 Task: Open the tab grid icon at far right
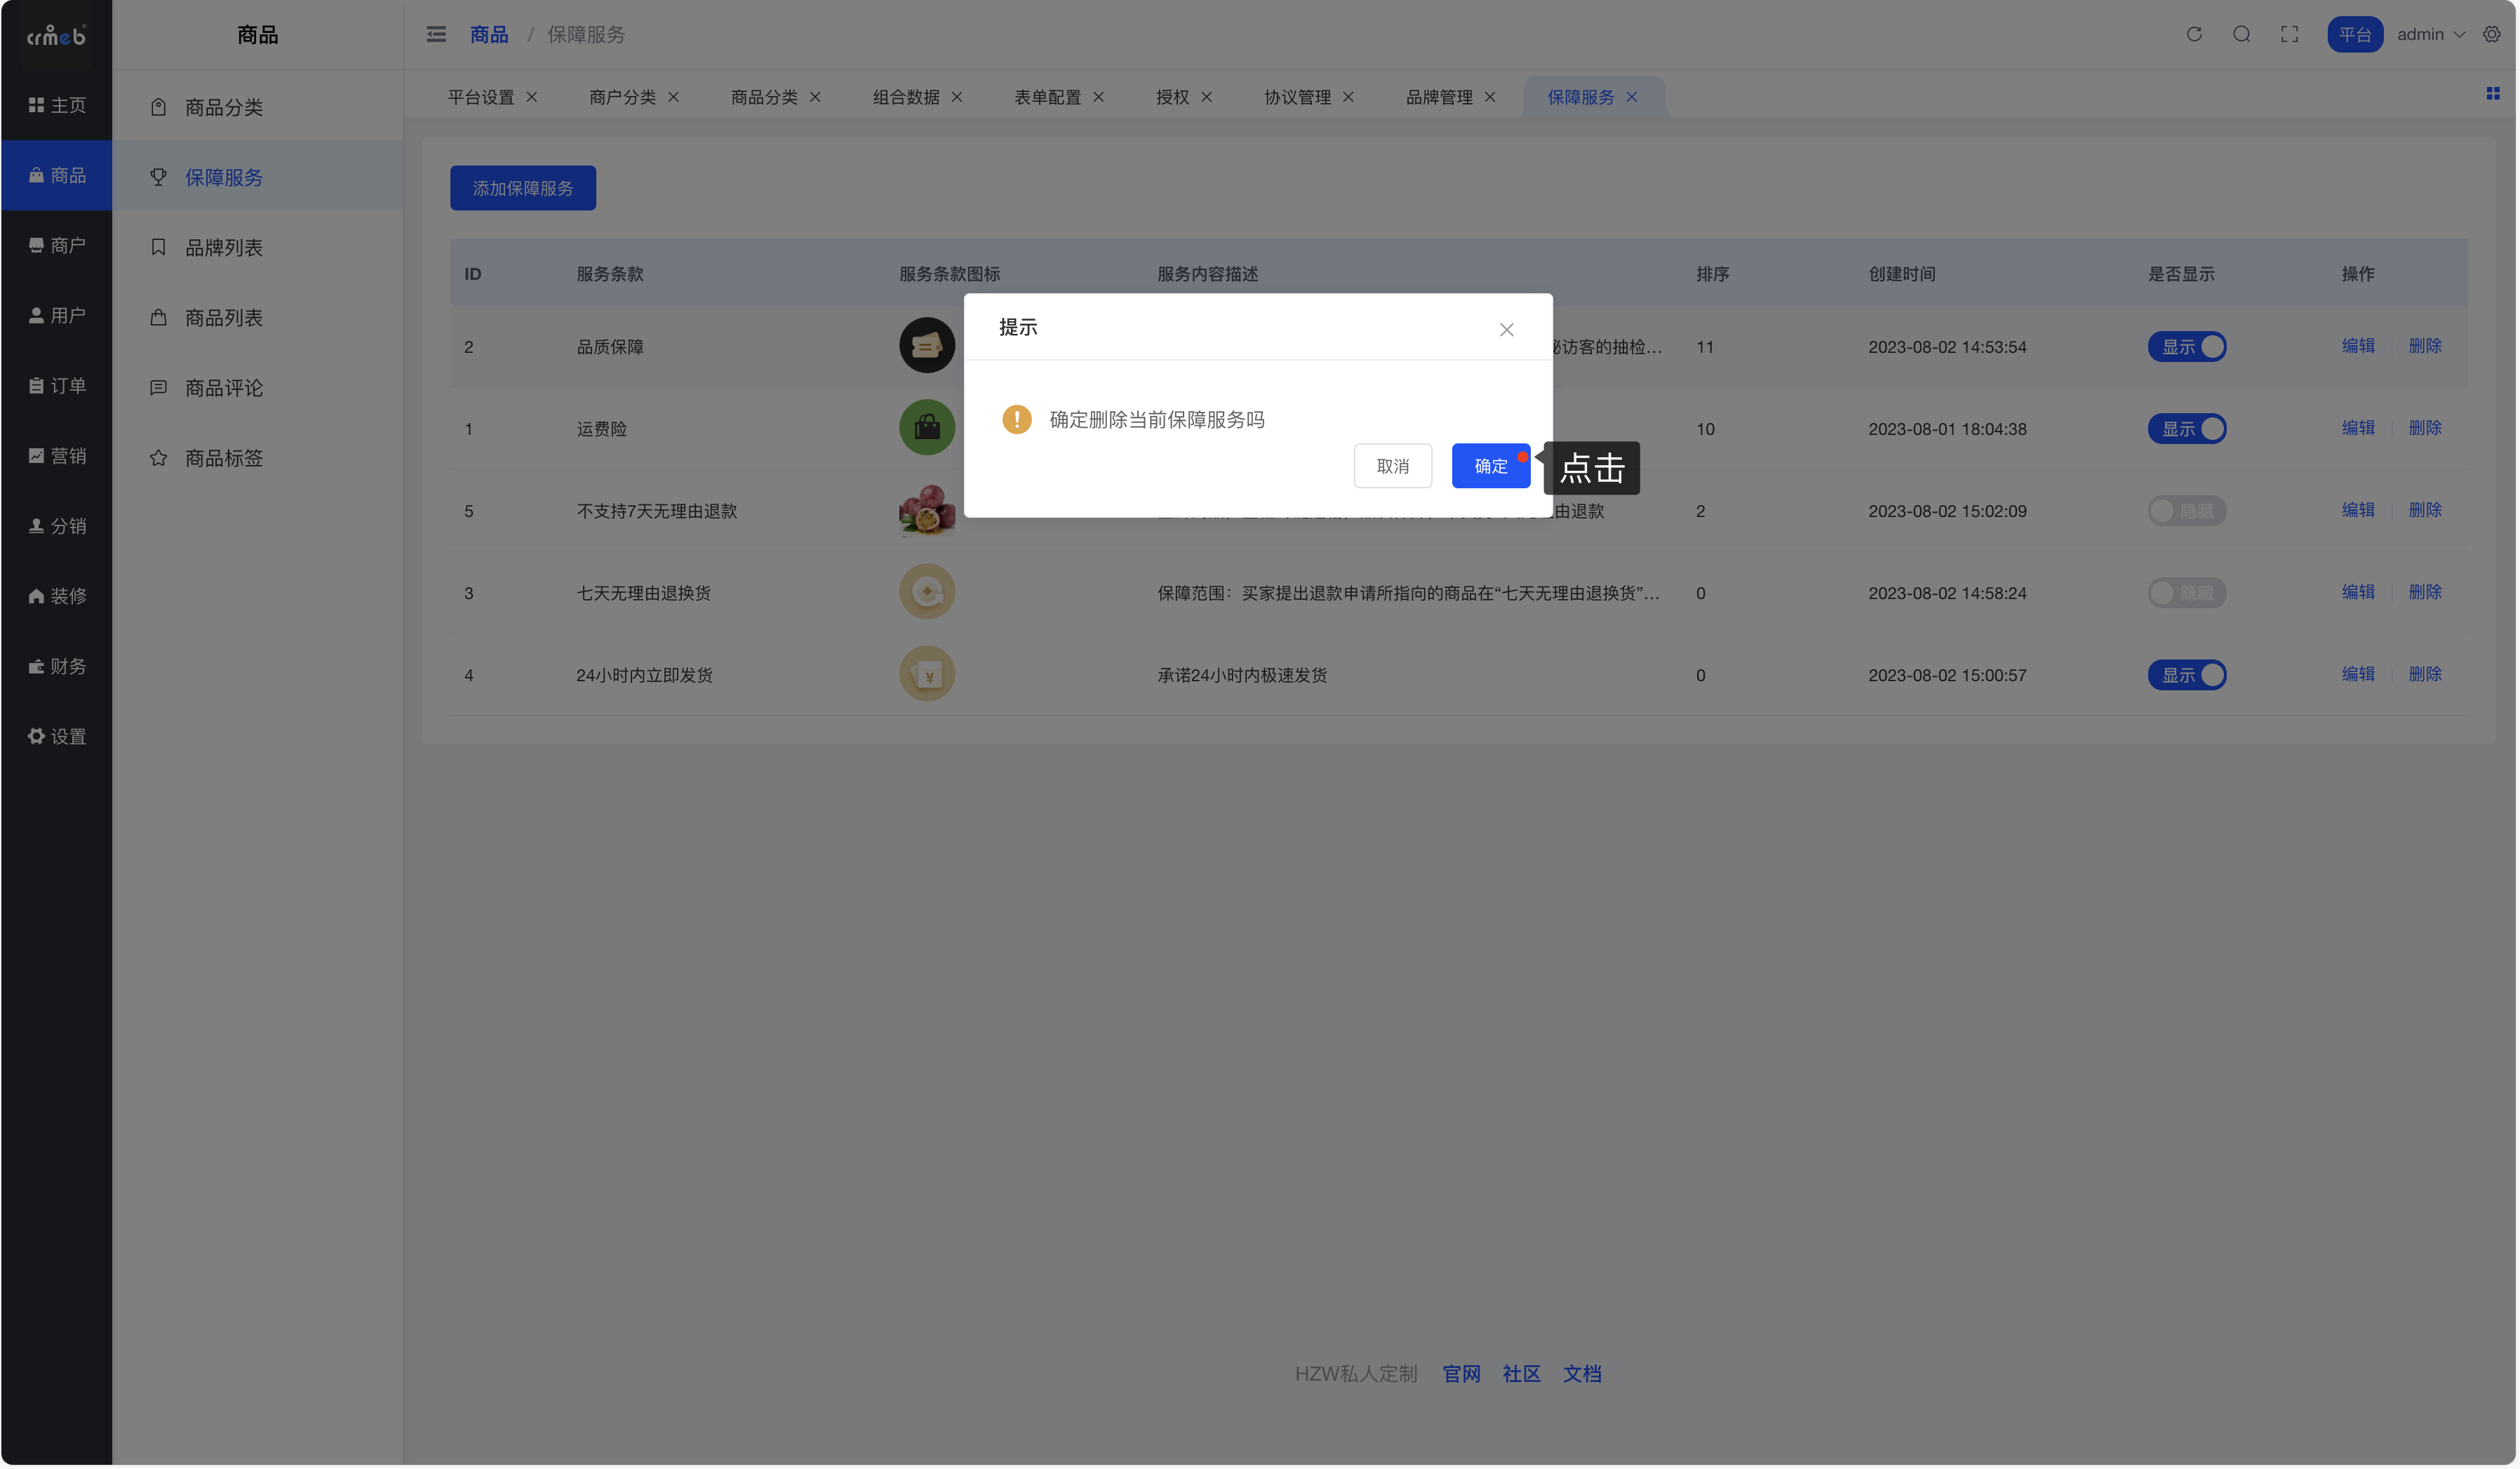[x=2492, y=94]
